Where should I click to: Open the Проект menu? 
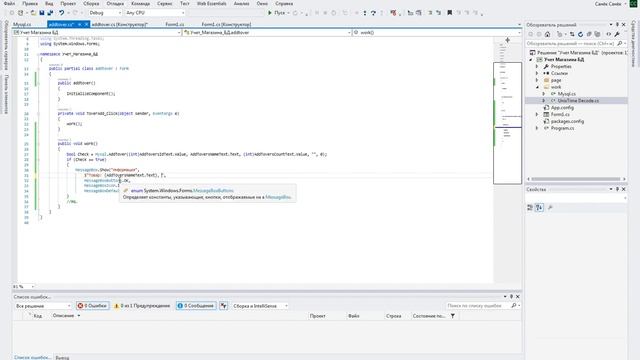point(68,3)
